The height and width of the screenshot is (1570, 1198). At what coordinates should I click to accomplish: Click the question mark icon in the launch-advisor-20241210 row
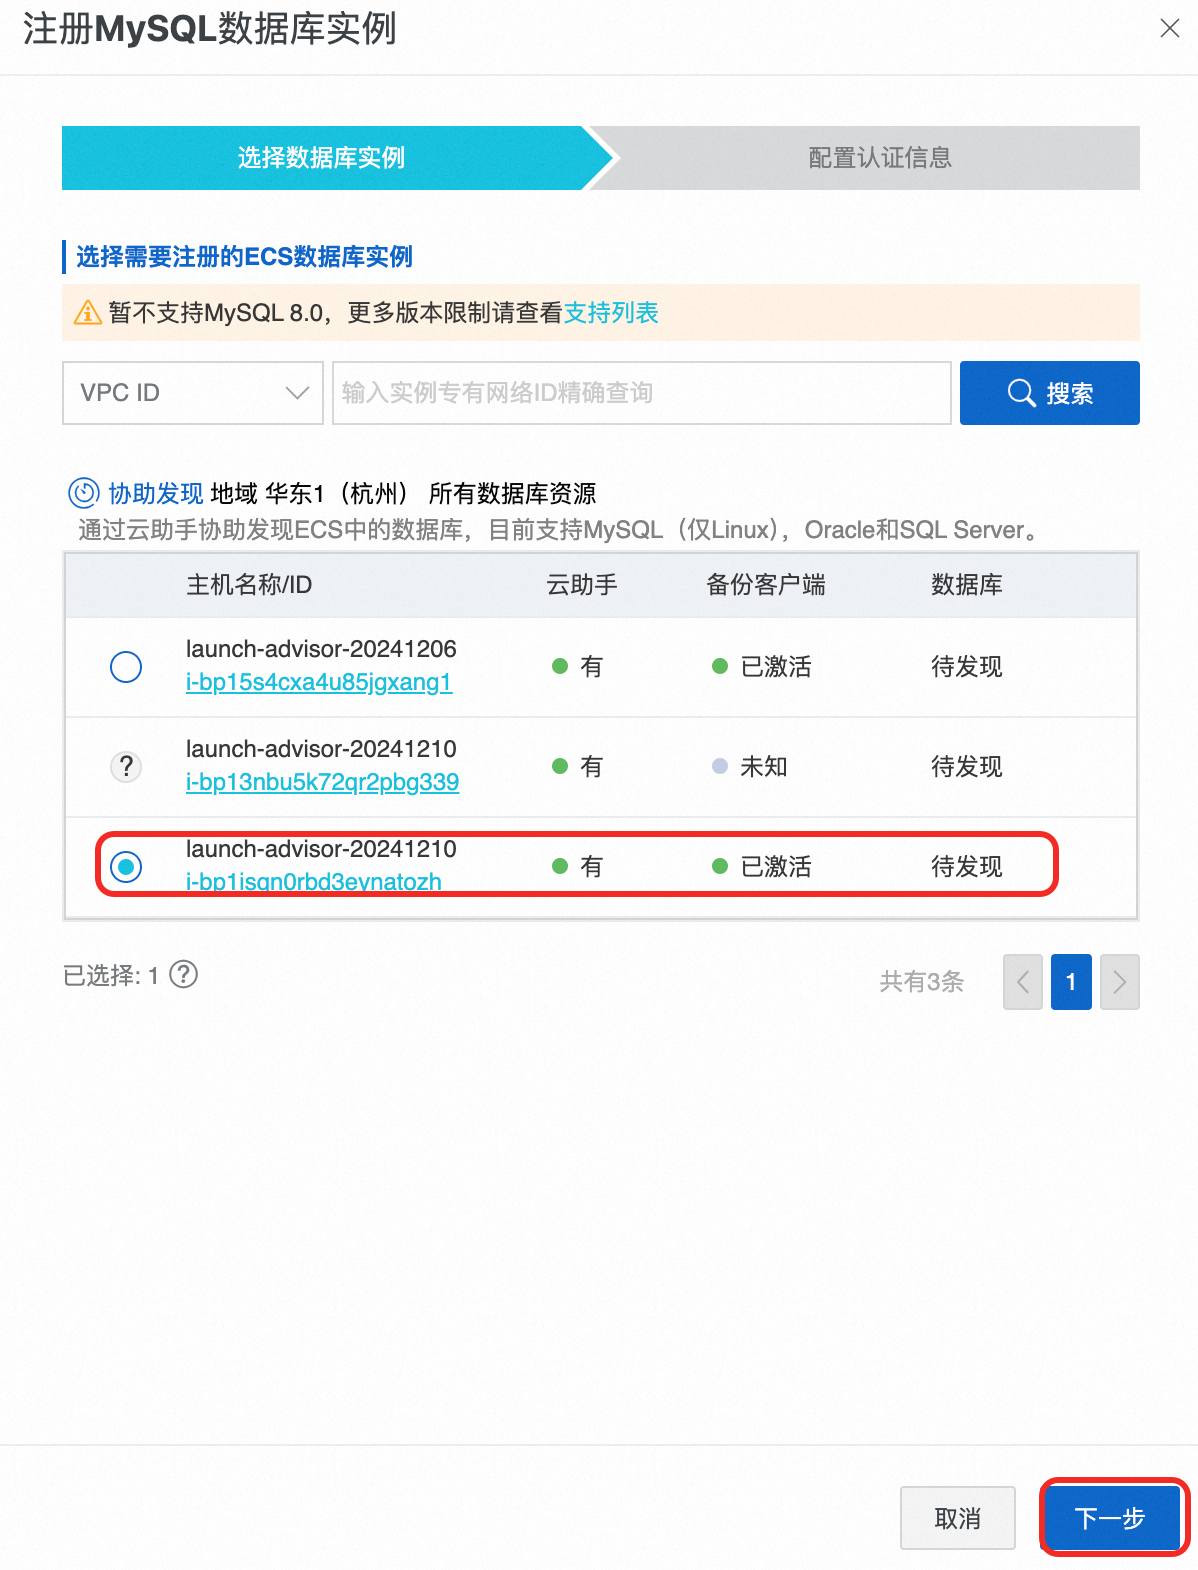[x=126, y=767]
